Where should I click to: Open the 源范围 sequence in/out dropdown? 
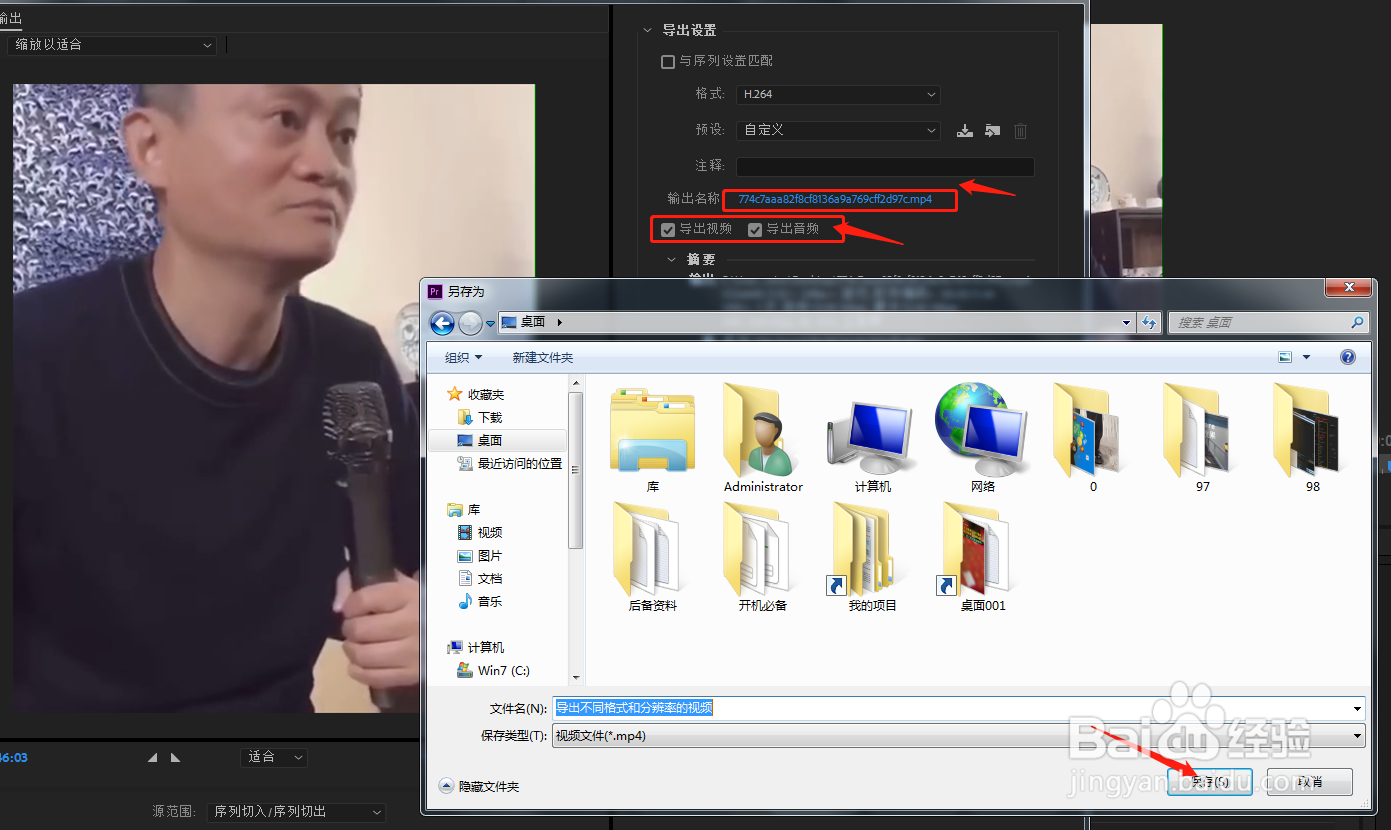tap(295, 811)
